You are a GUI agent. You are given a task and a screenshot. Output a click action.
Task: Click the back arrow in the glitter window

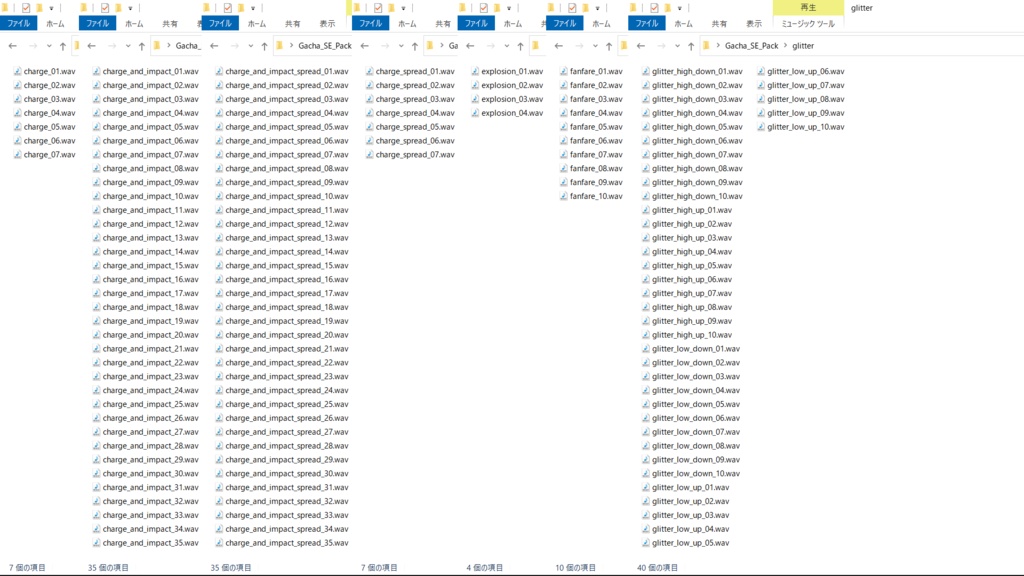pos(641,46)
